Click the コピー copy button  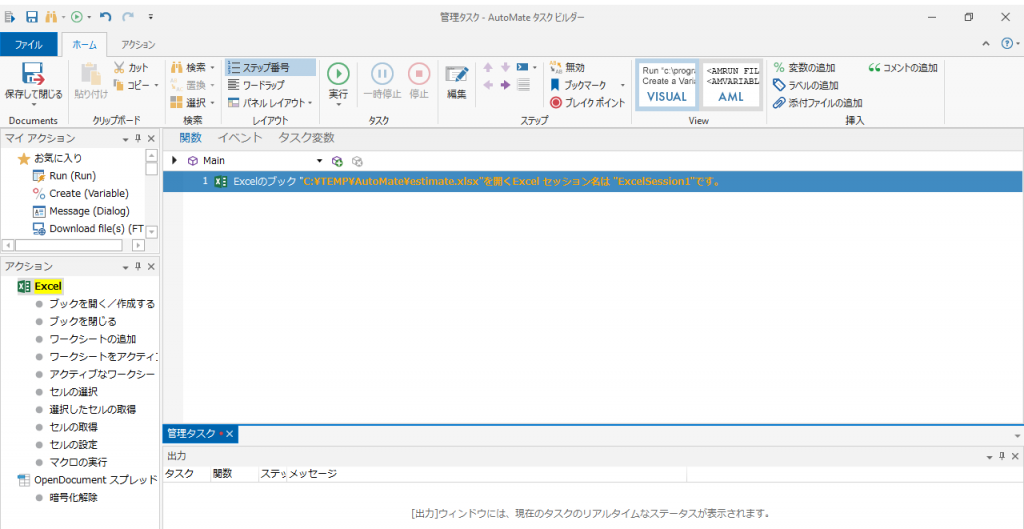[x=131, y=85]
